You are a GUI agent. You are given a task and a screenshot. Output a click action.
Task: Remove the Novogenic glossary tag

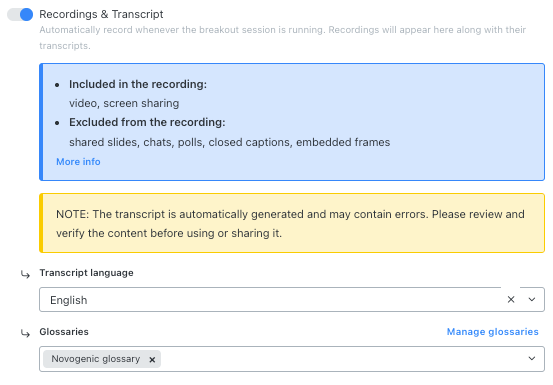[x=152, y=360]
